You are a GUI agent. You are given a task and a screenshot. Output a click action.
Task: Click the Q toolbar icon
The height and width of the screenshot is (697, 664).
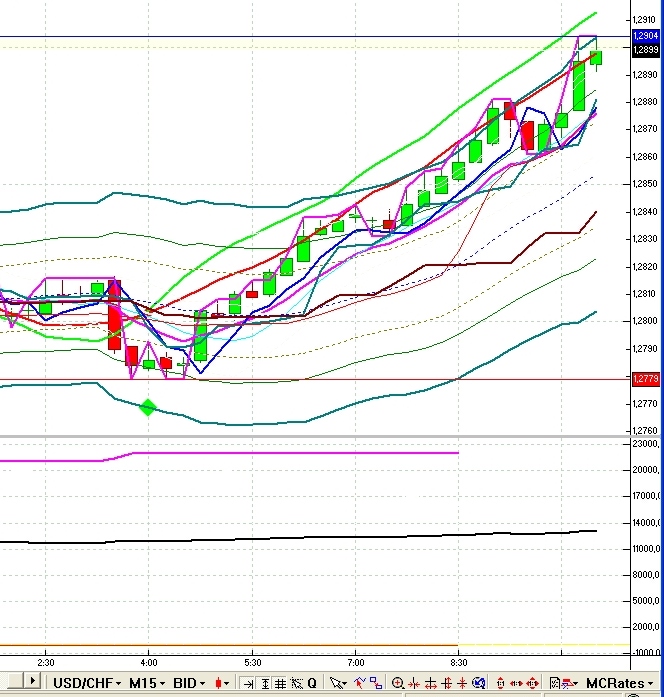(x=312, y=683)
